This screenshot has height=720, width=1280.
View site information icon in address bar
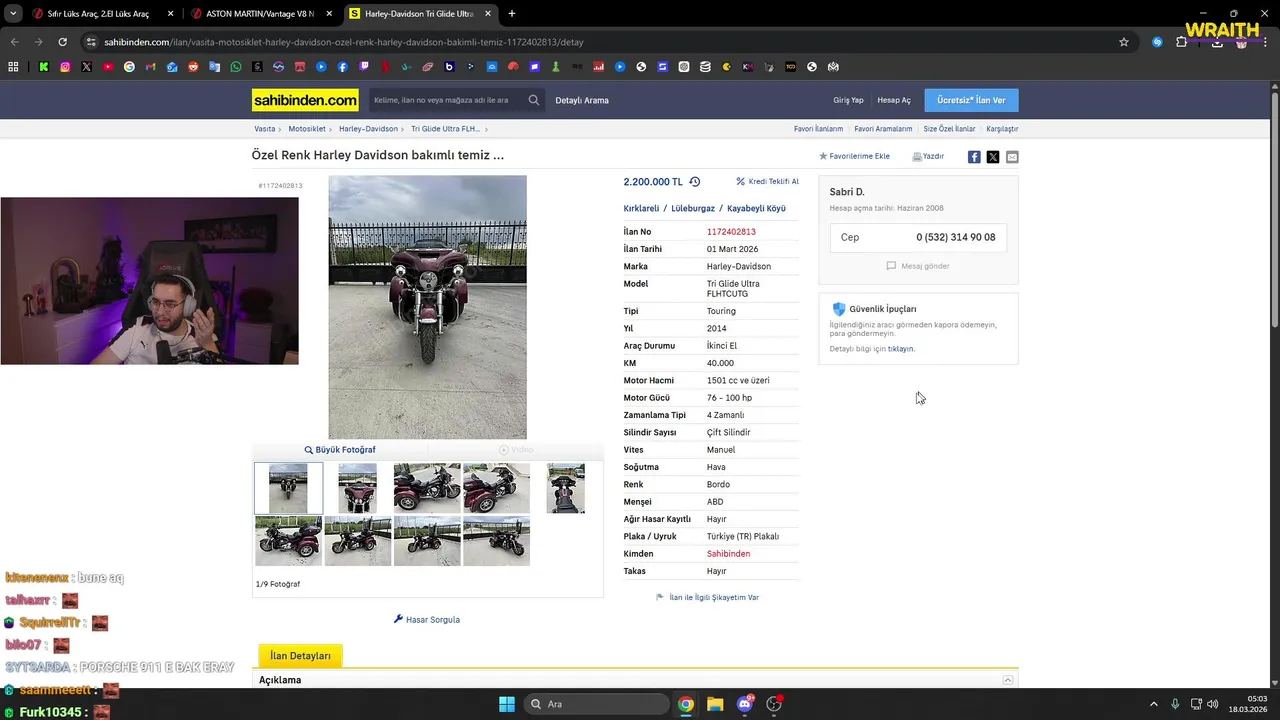[91, 42]
